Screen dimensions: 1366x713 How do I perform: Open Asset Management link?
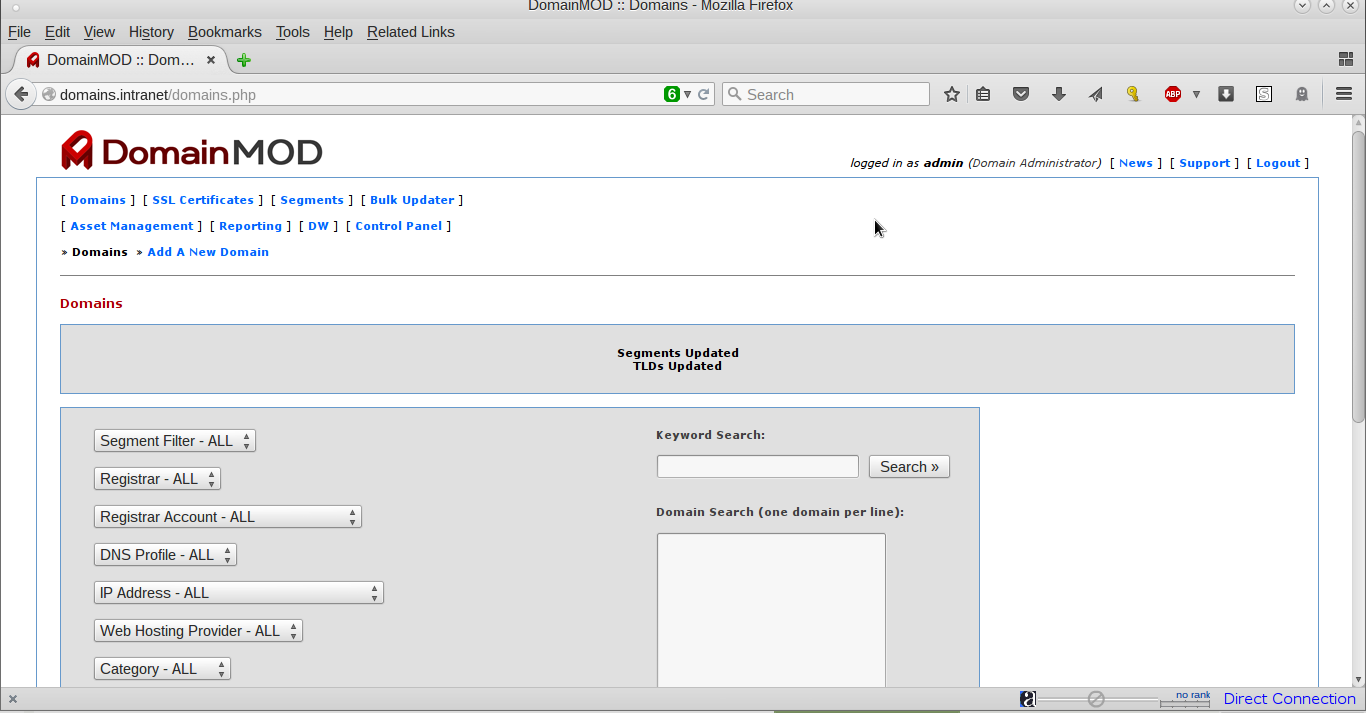point(132,226)
